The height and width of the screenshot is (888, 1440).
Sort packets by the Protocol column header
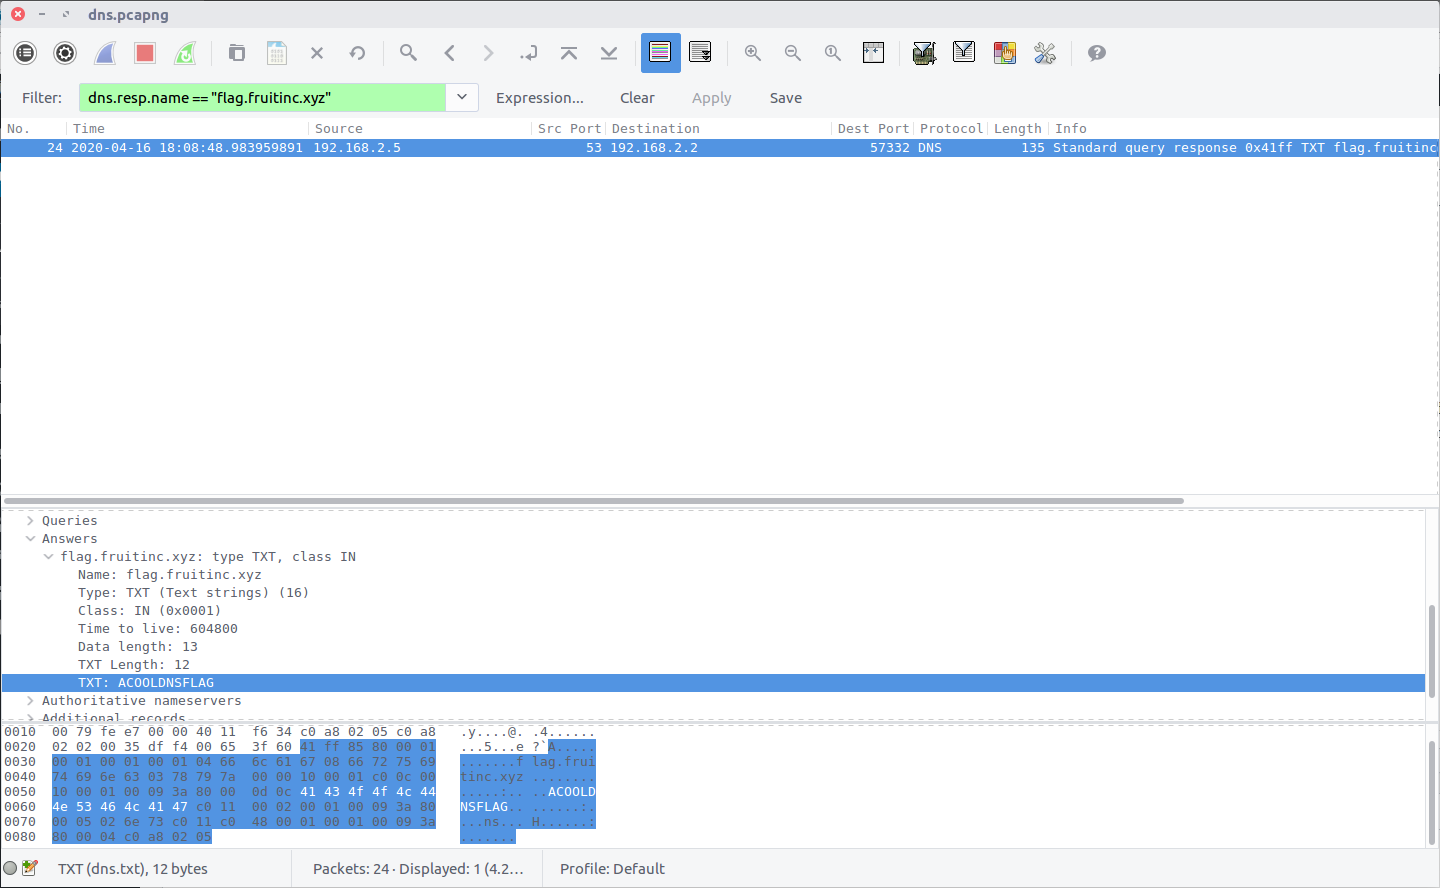951,129
